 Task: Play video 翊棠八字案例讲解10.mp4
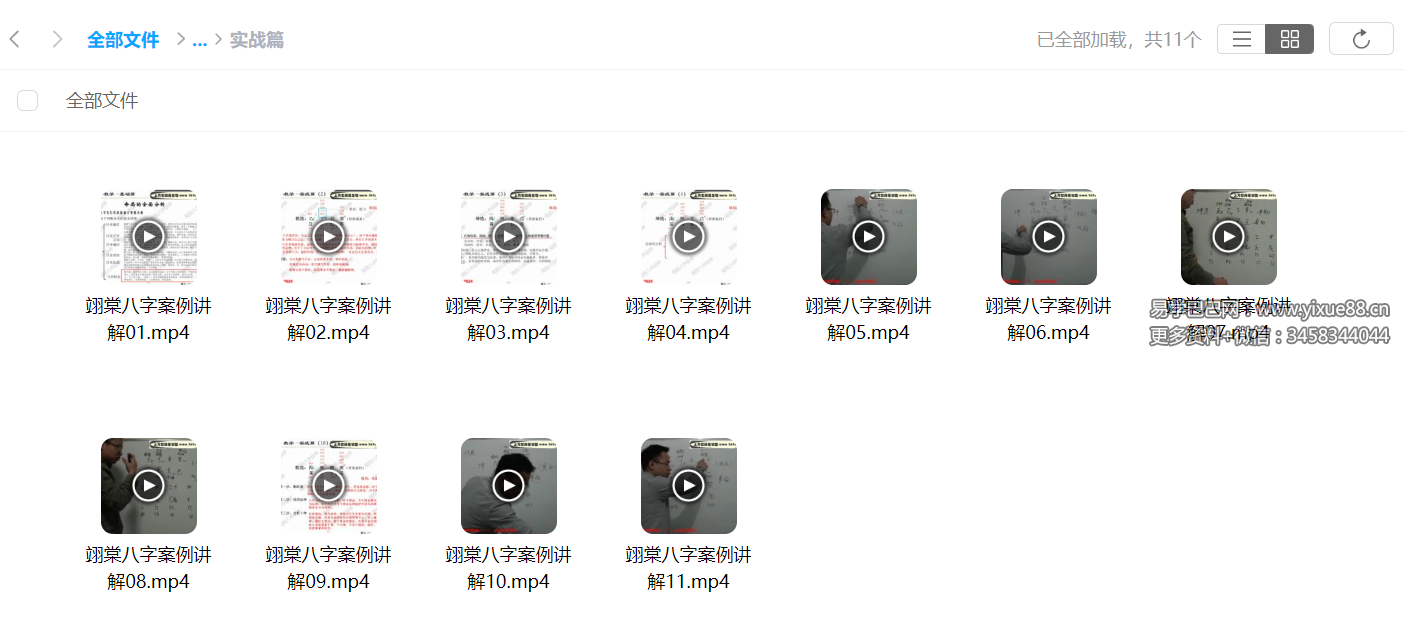pyautogui.click(x=509, y=486)
